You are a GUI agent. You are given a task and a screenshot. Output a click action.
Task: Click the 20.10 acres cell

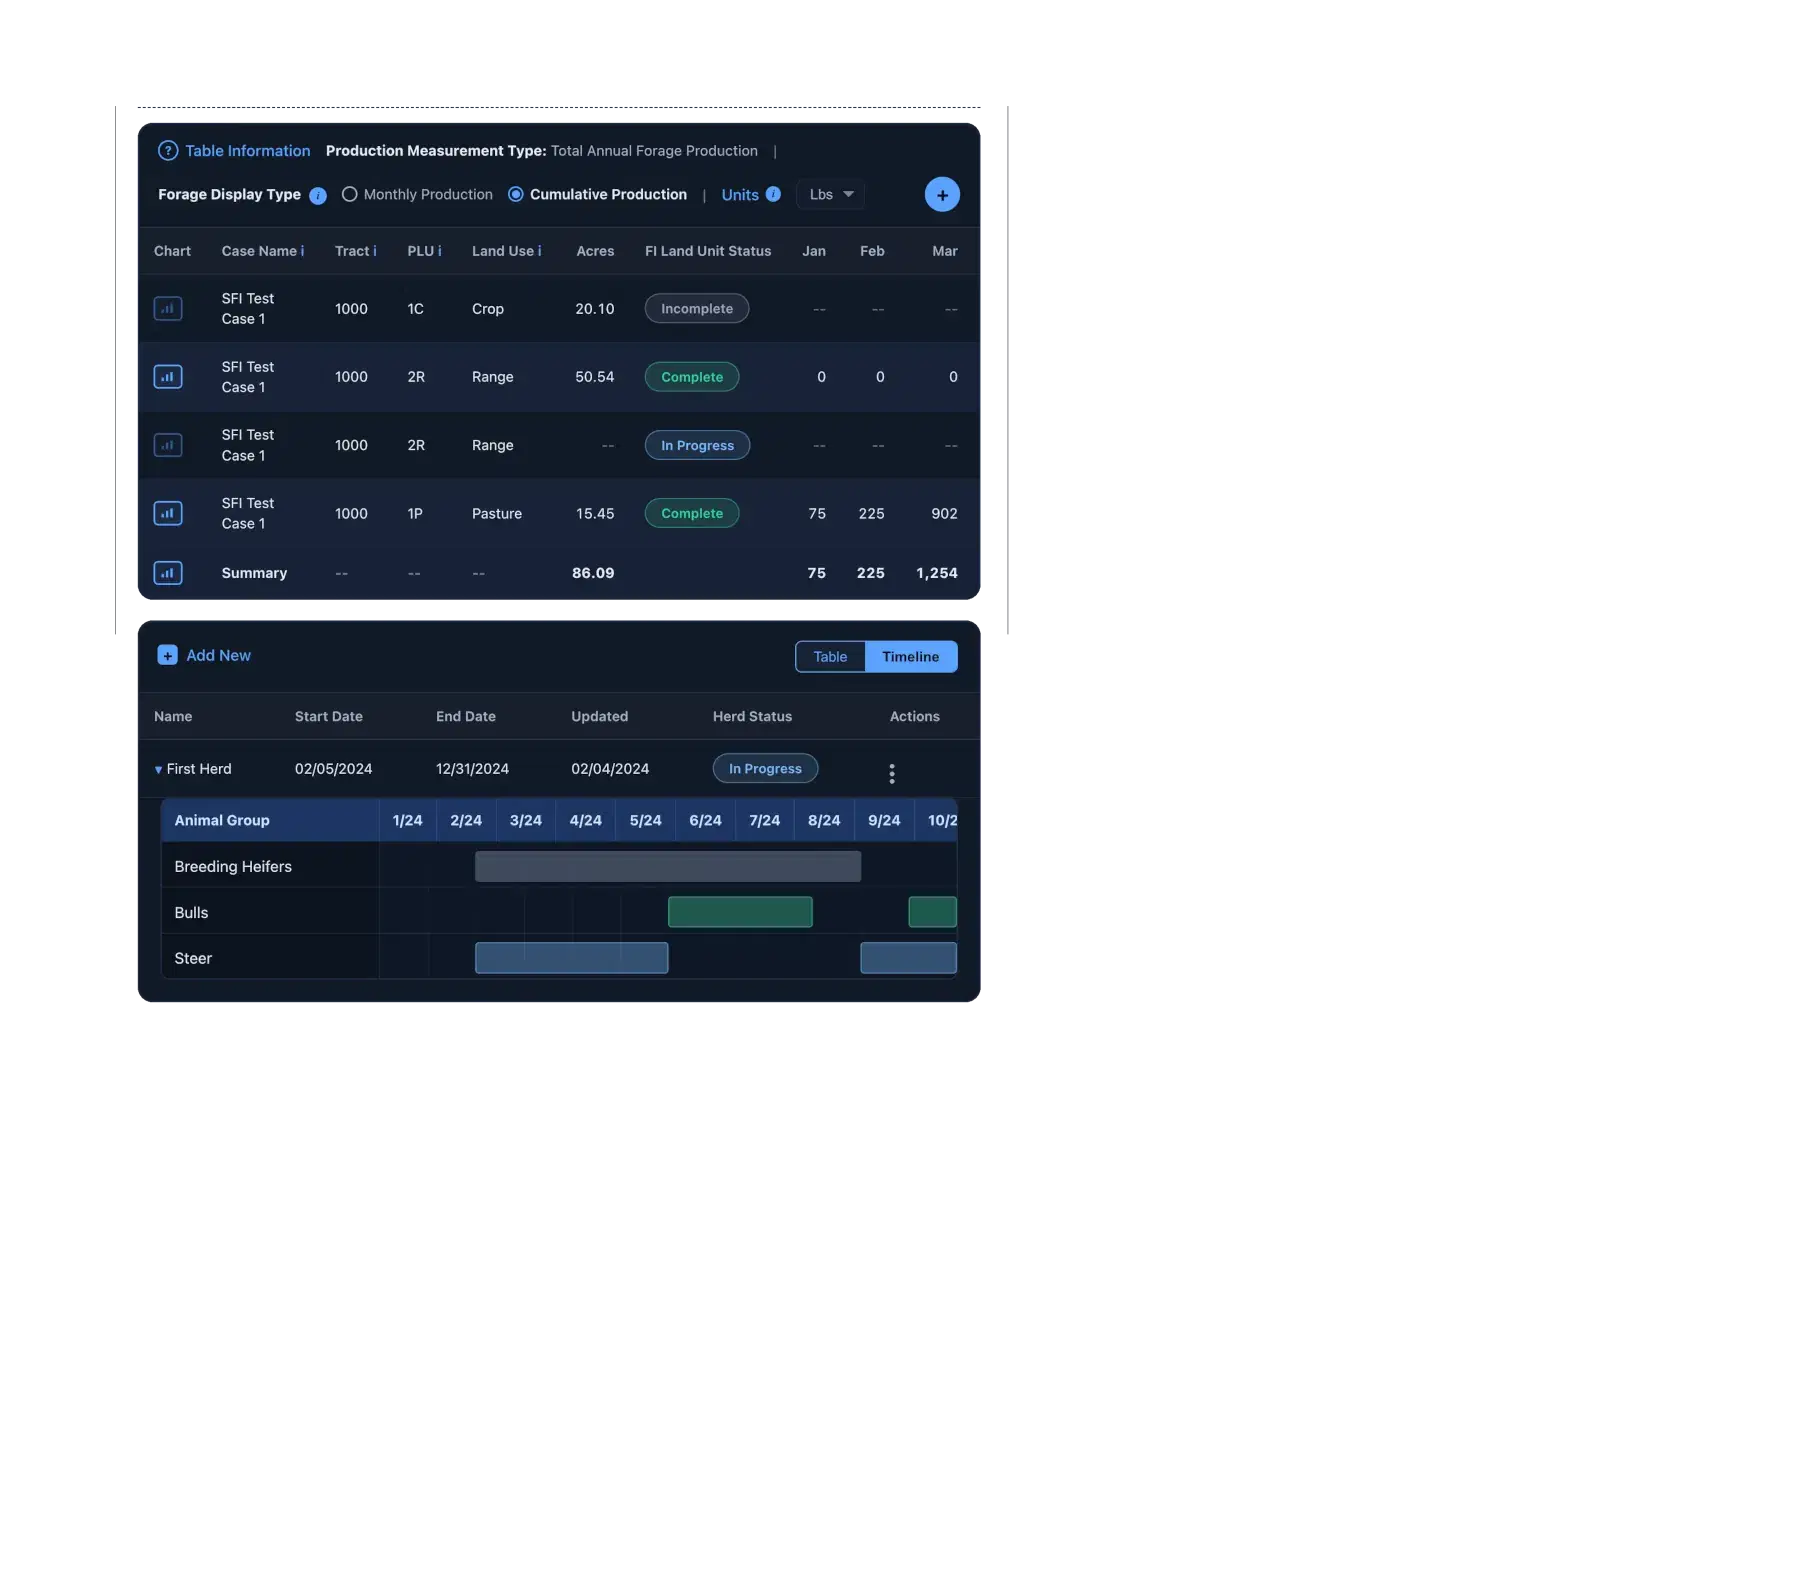click(x=595, y=309)
